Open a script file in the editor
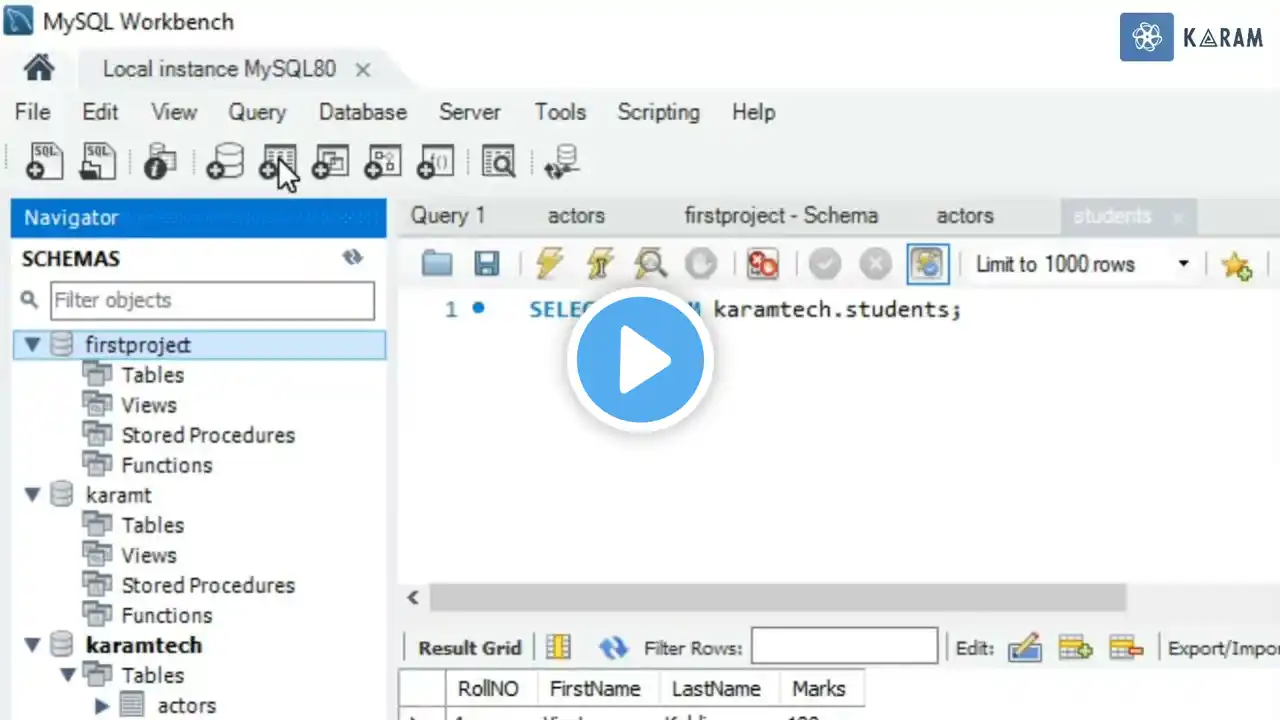Image resolution: width=1280 pixels, height=720 pixels. (x=437, y=264)
